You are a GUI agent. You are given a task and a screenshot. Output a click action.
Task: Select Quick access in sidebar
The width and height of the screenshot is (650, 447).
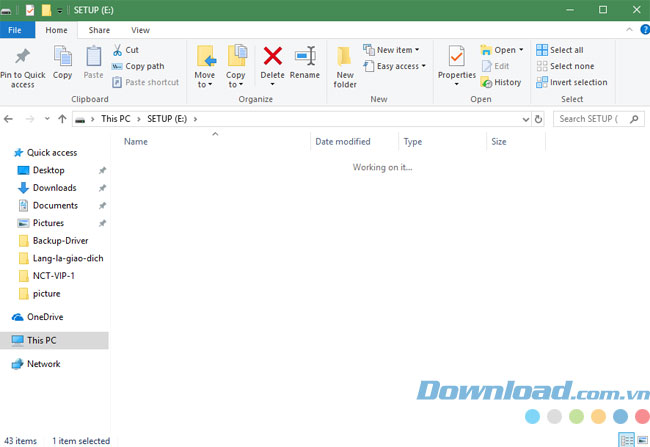coord(46,153)
